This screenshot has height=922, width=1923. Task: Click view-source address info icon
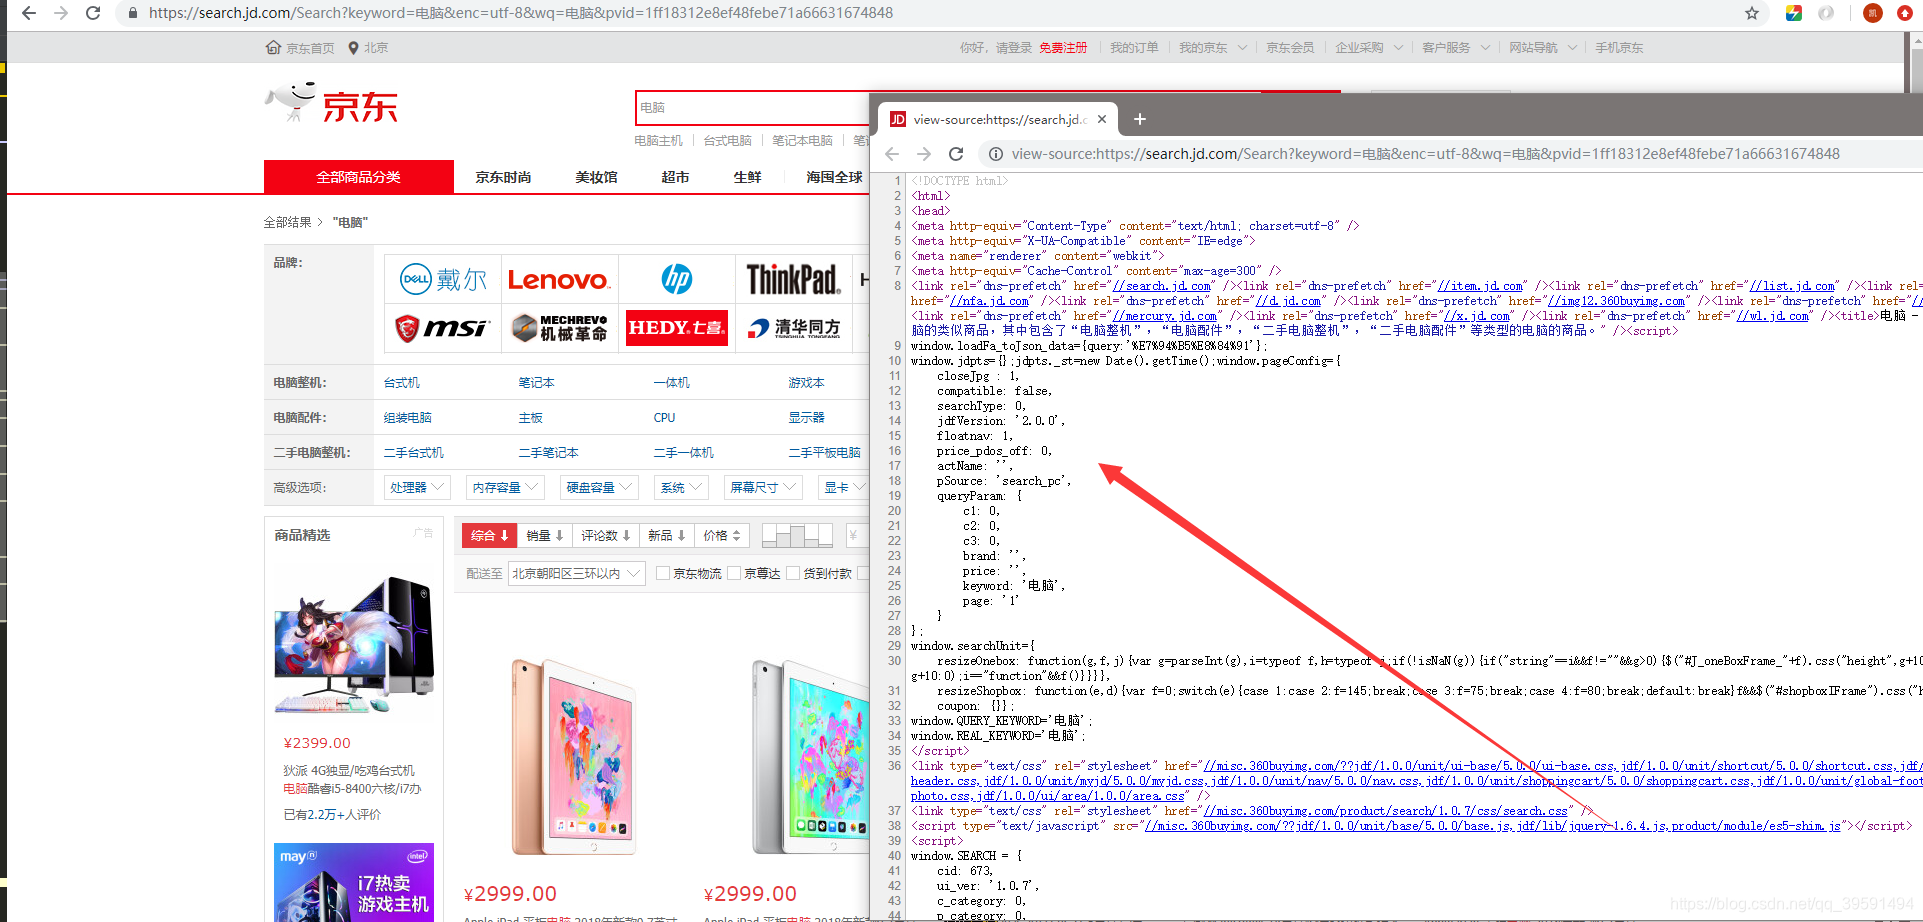pos(996,154)
